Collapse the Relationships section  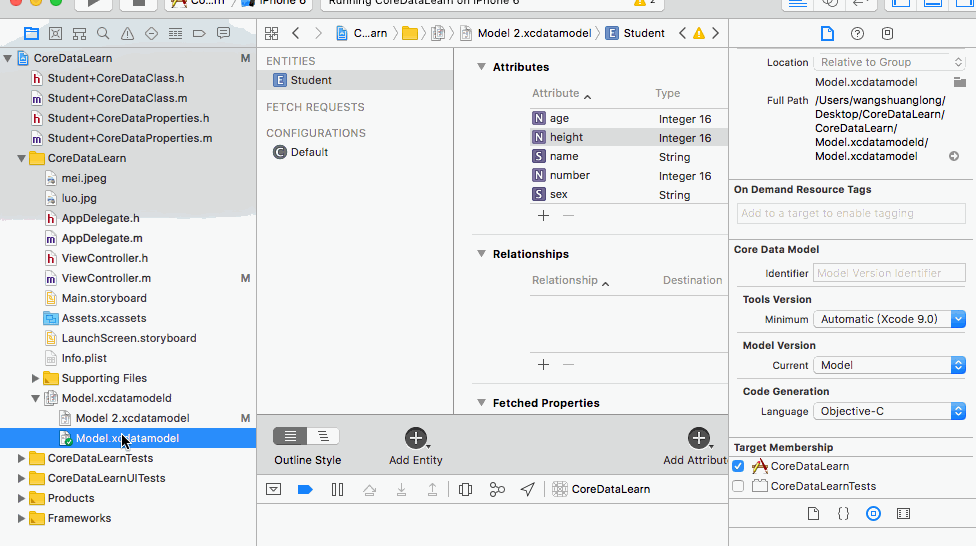481,253
